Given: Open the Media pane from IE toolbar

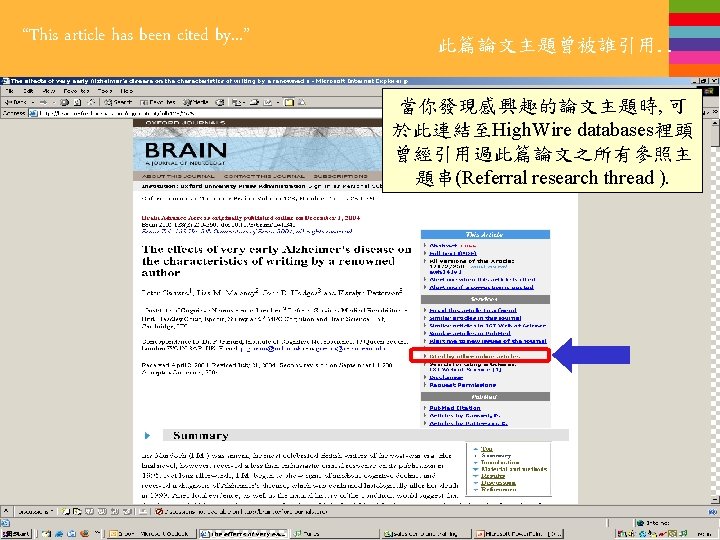Looking at the screenshot, I should (x=196, y=102).
